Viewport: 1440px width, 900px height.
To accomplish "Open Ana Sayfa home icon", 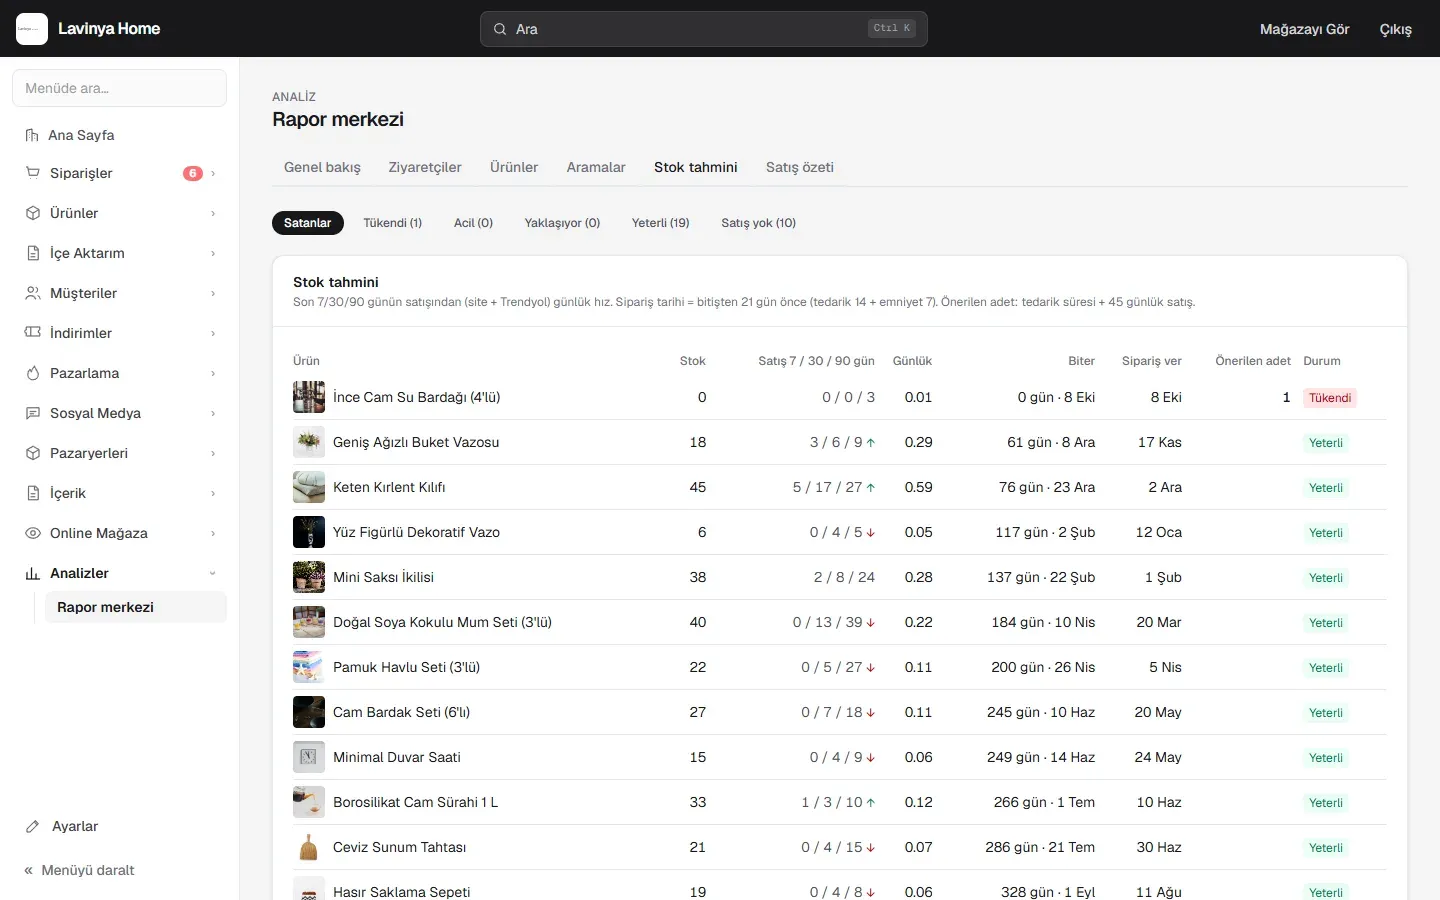I will (x=32, y=135).
